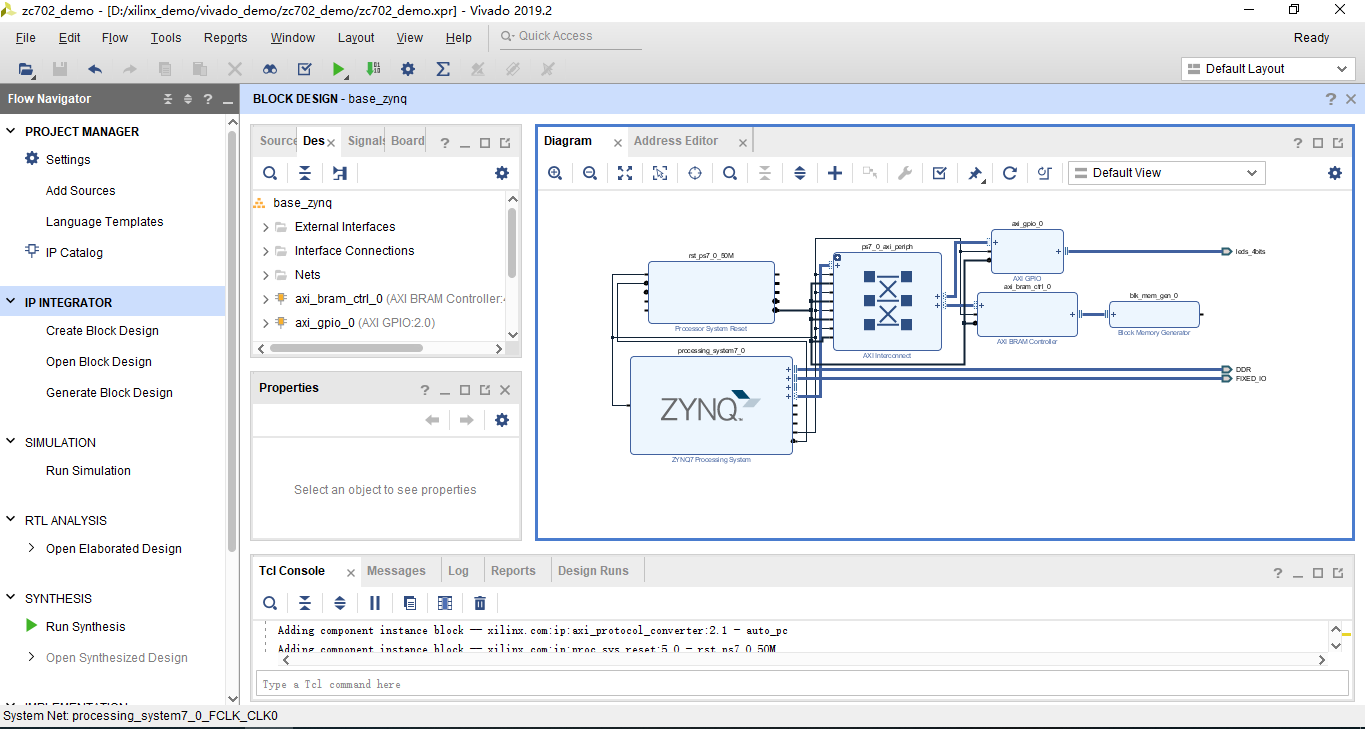Click the Quick Access search field
Image resolution: width=1365 pixels, height=729 pixels.
571,36
